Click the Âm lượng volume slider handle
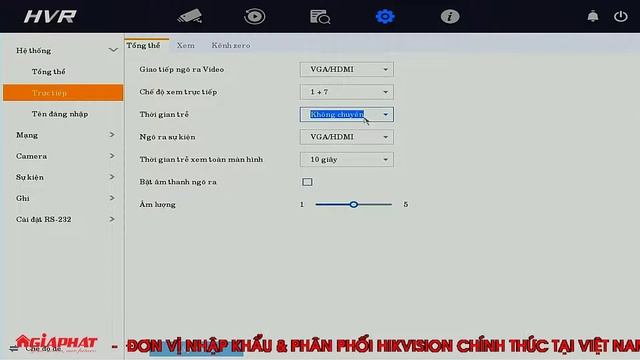The height and width of the screenshot is (360, 640). click(353, 204)
